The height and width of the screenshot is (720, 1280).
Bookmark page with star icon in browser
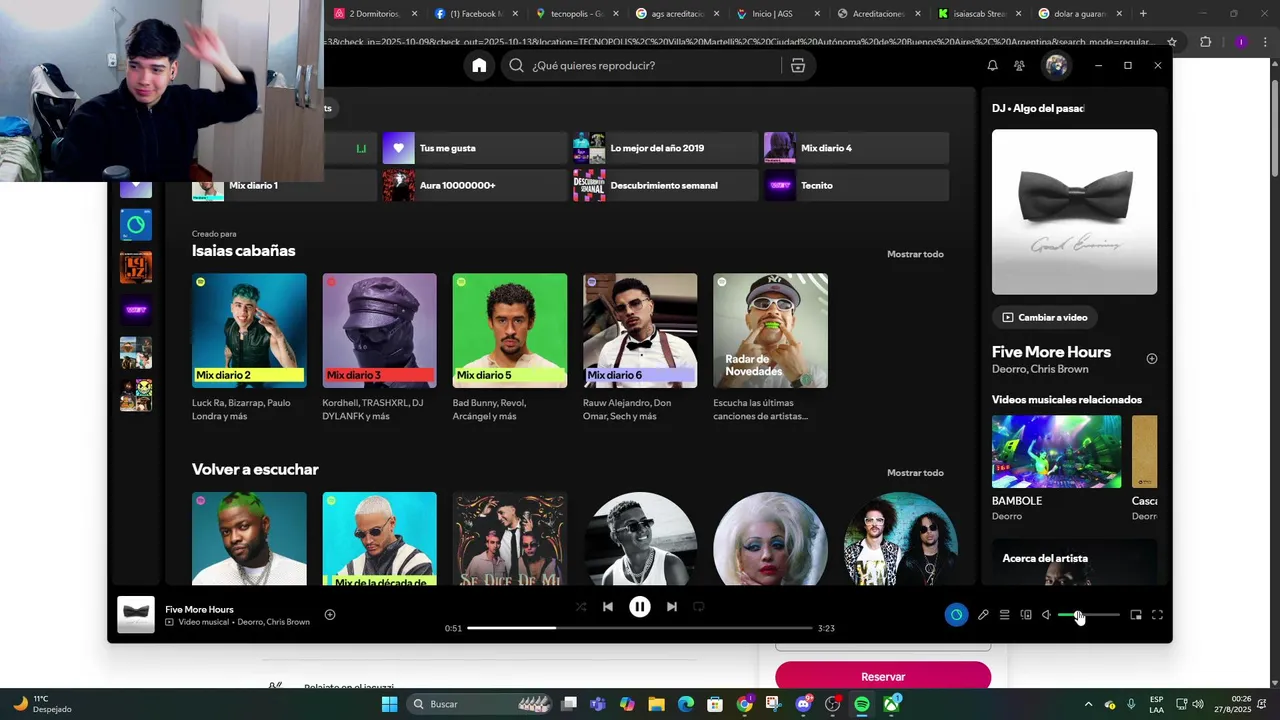(1172, 42)
